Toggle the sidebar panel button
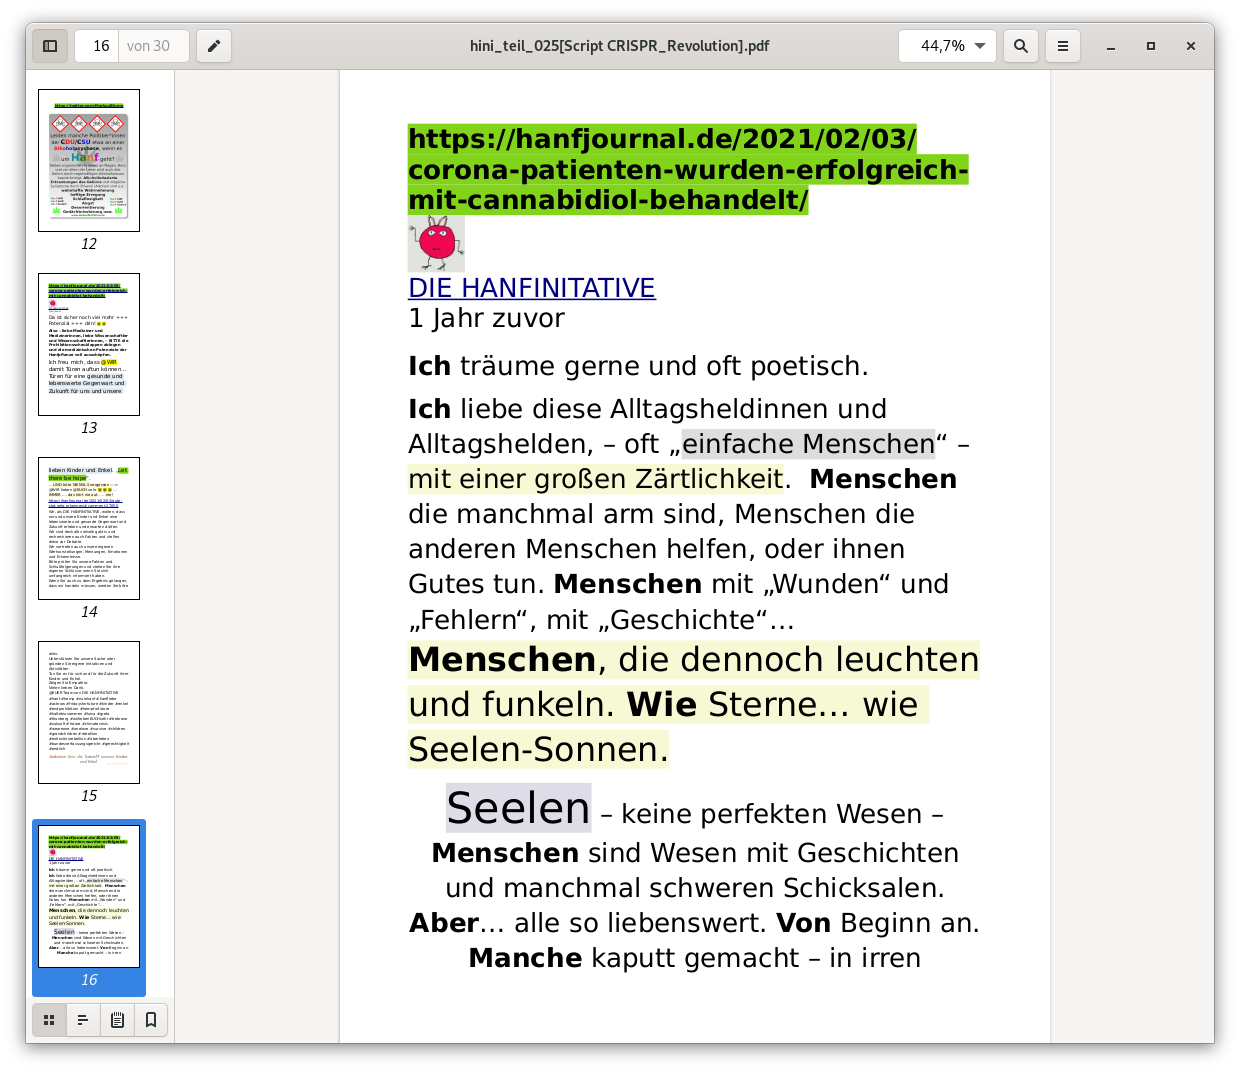Image resolution: width=1240 pixels, height=1072 pixels. point(50,46)
